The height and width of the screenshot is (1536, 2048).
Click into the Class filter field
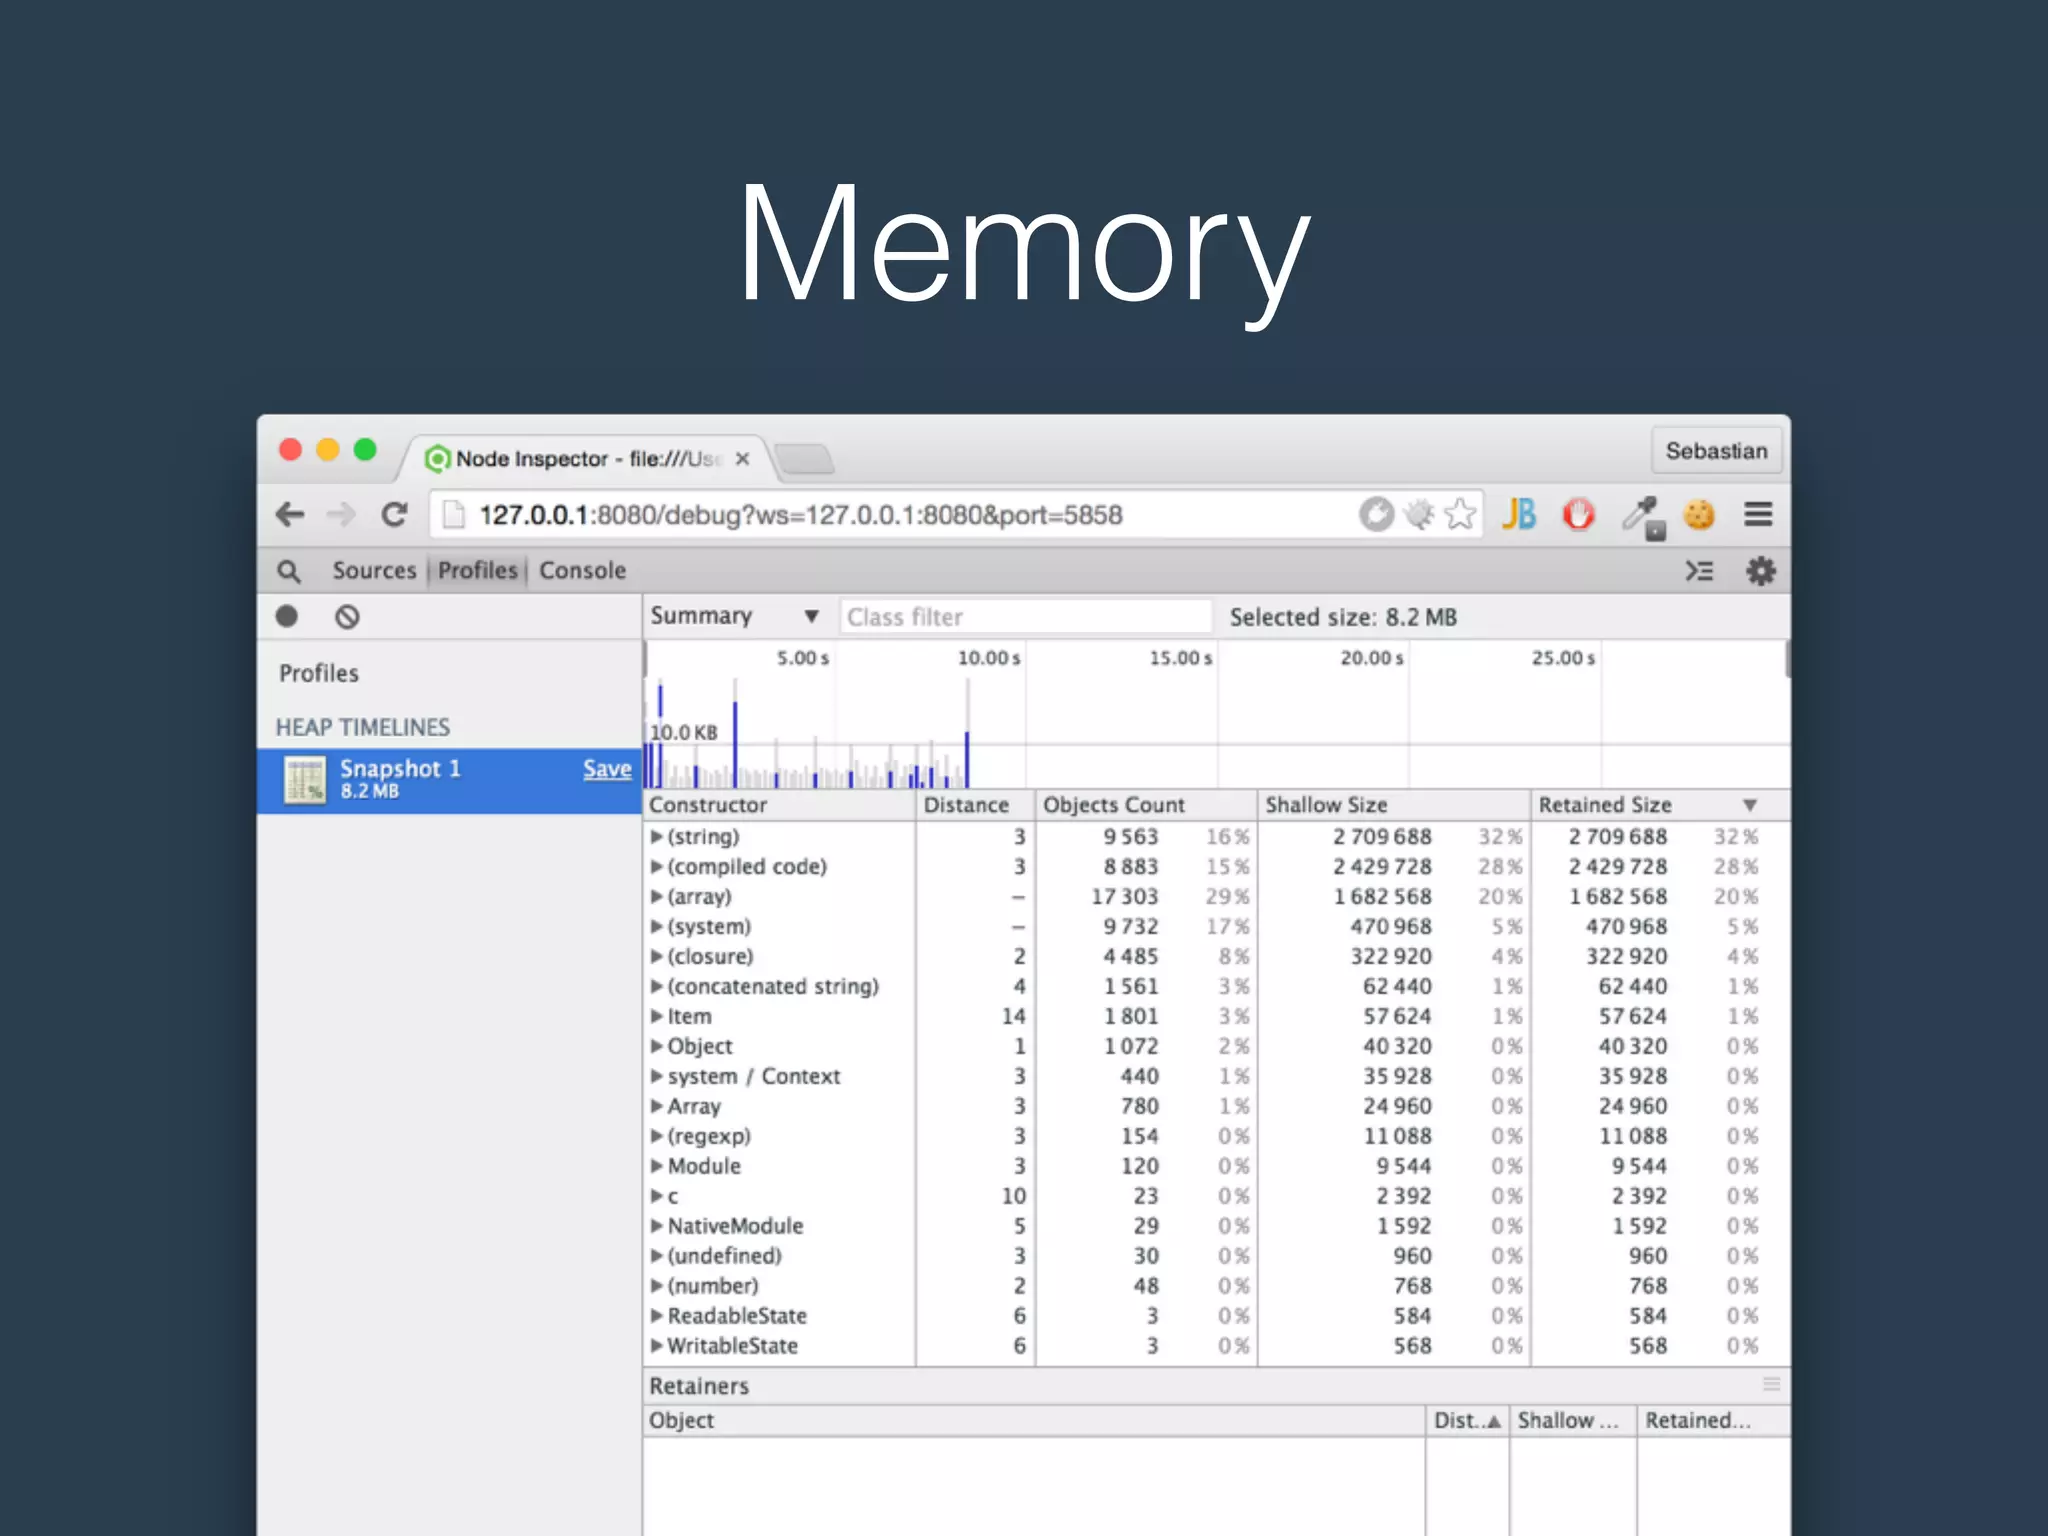tap(1025, 617)
